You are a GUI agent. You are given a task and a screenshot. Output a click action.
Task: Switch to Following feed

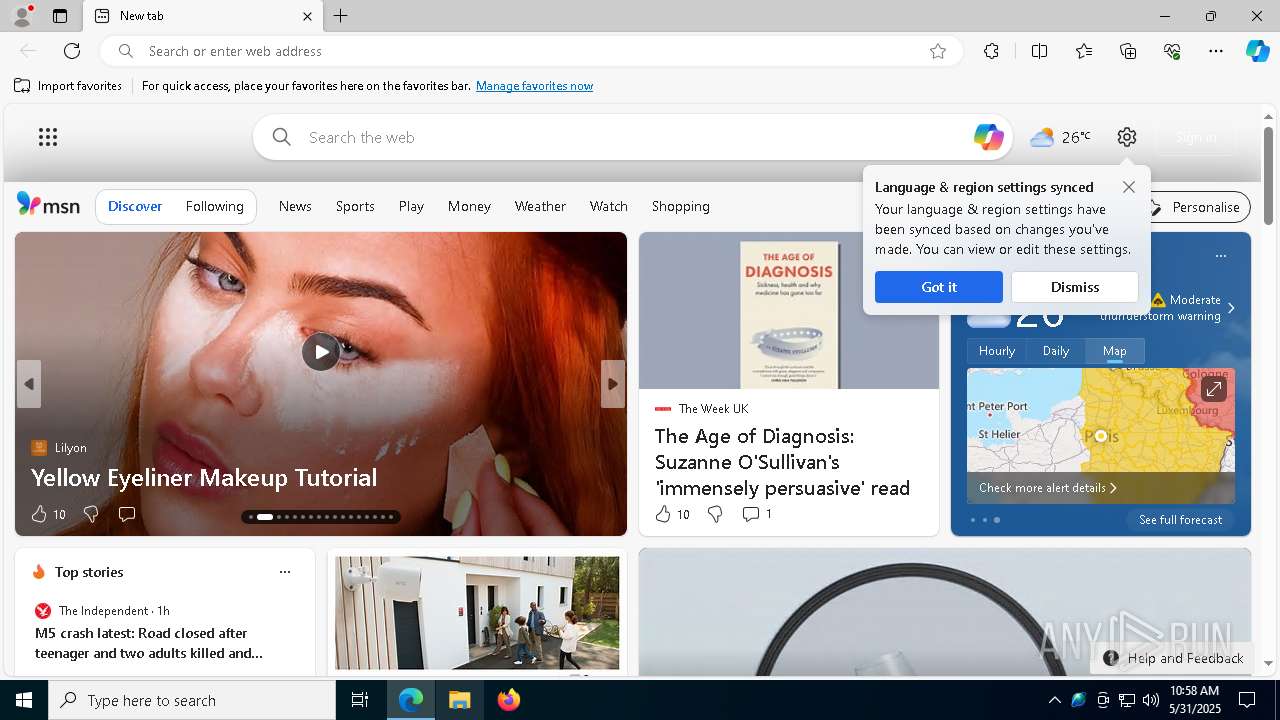point(215,206)
